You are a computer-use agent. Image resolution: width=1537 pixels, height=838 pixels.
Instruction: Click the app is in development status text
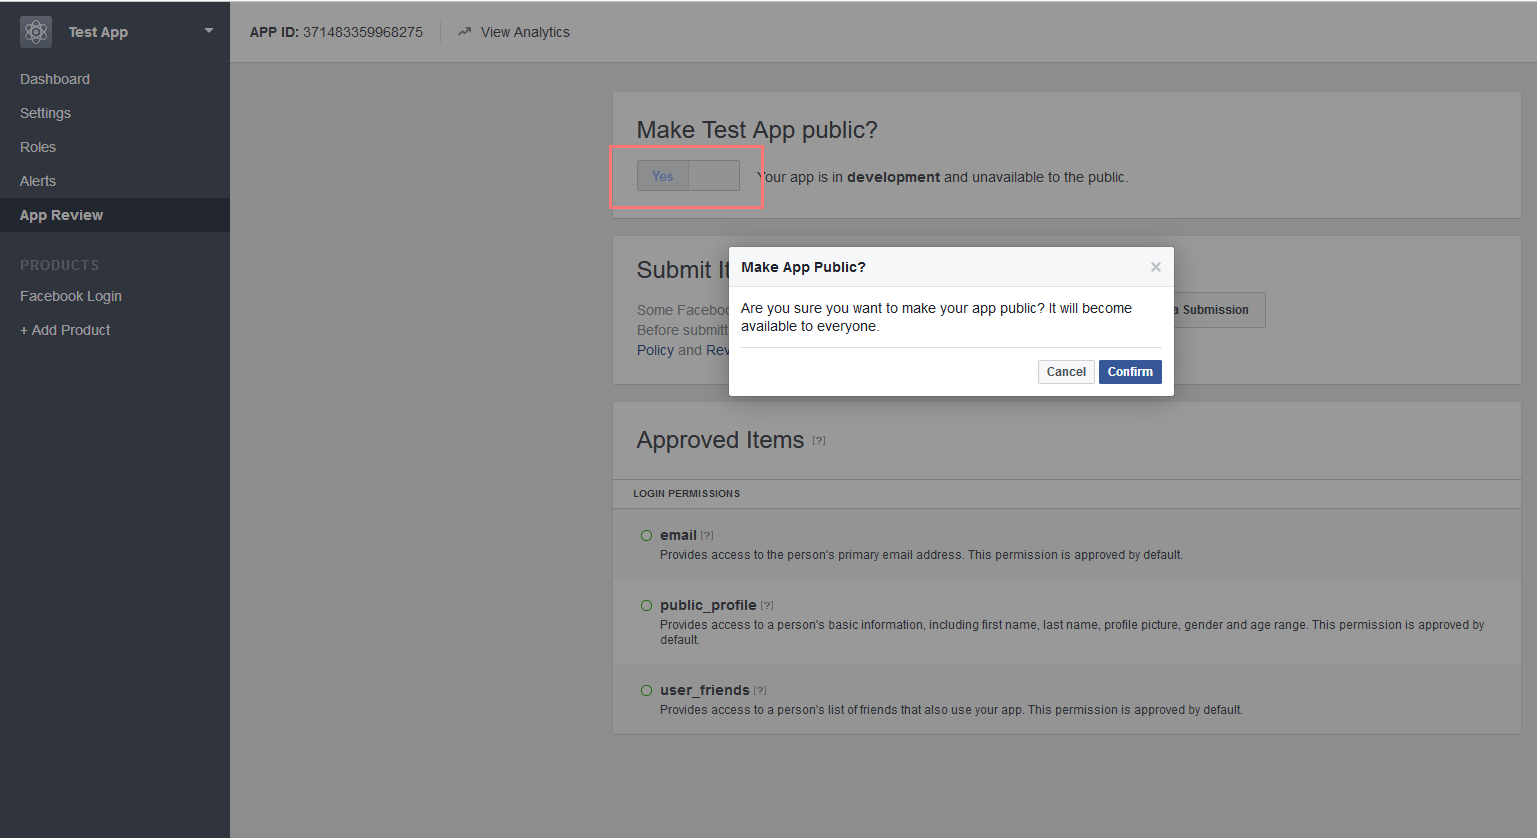942,177
